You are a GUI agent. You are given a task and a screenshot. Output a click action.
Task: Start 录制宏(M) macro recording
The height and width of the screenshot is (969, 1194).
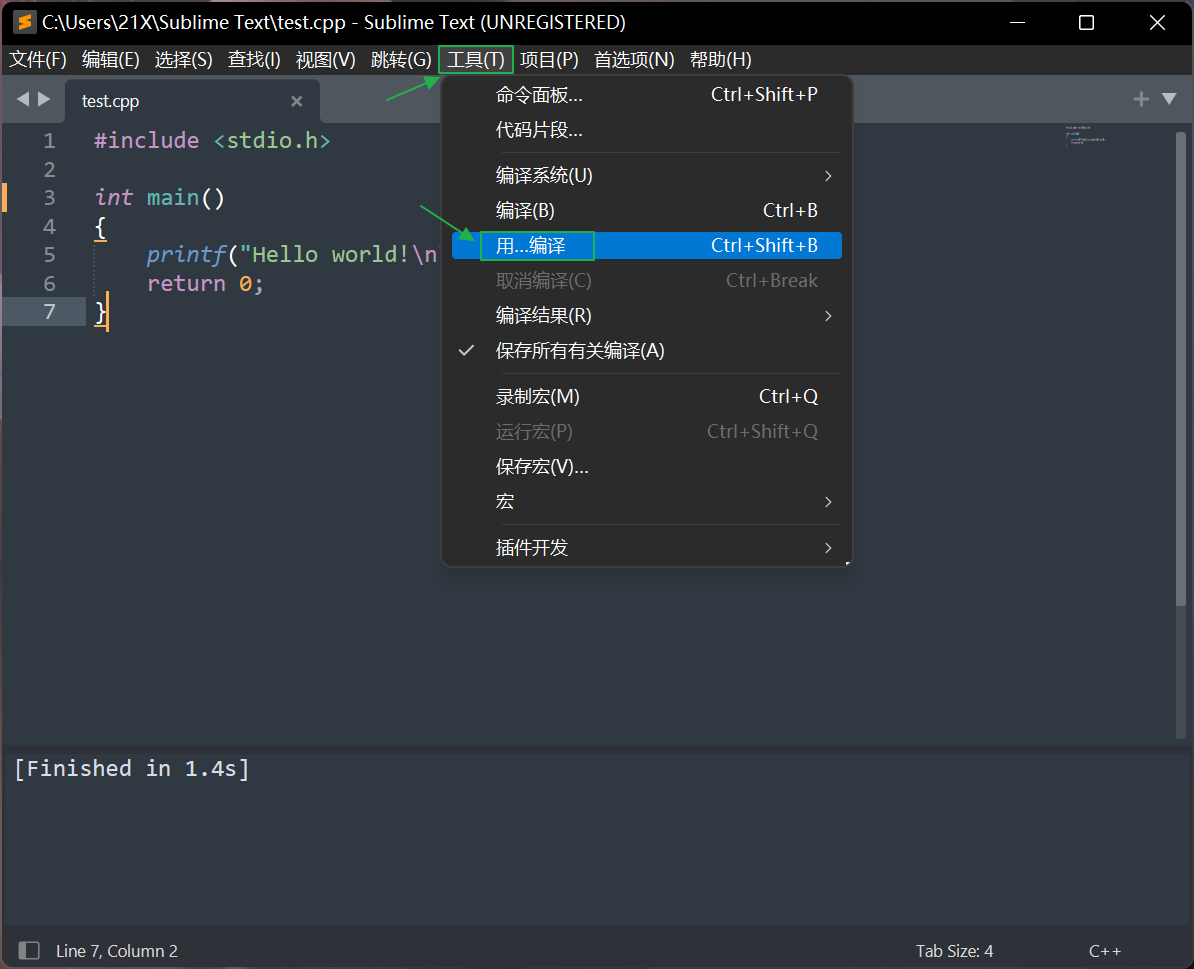coord(646,397)
